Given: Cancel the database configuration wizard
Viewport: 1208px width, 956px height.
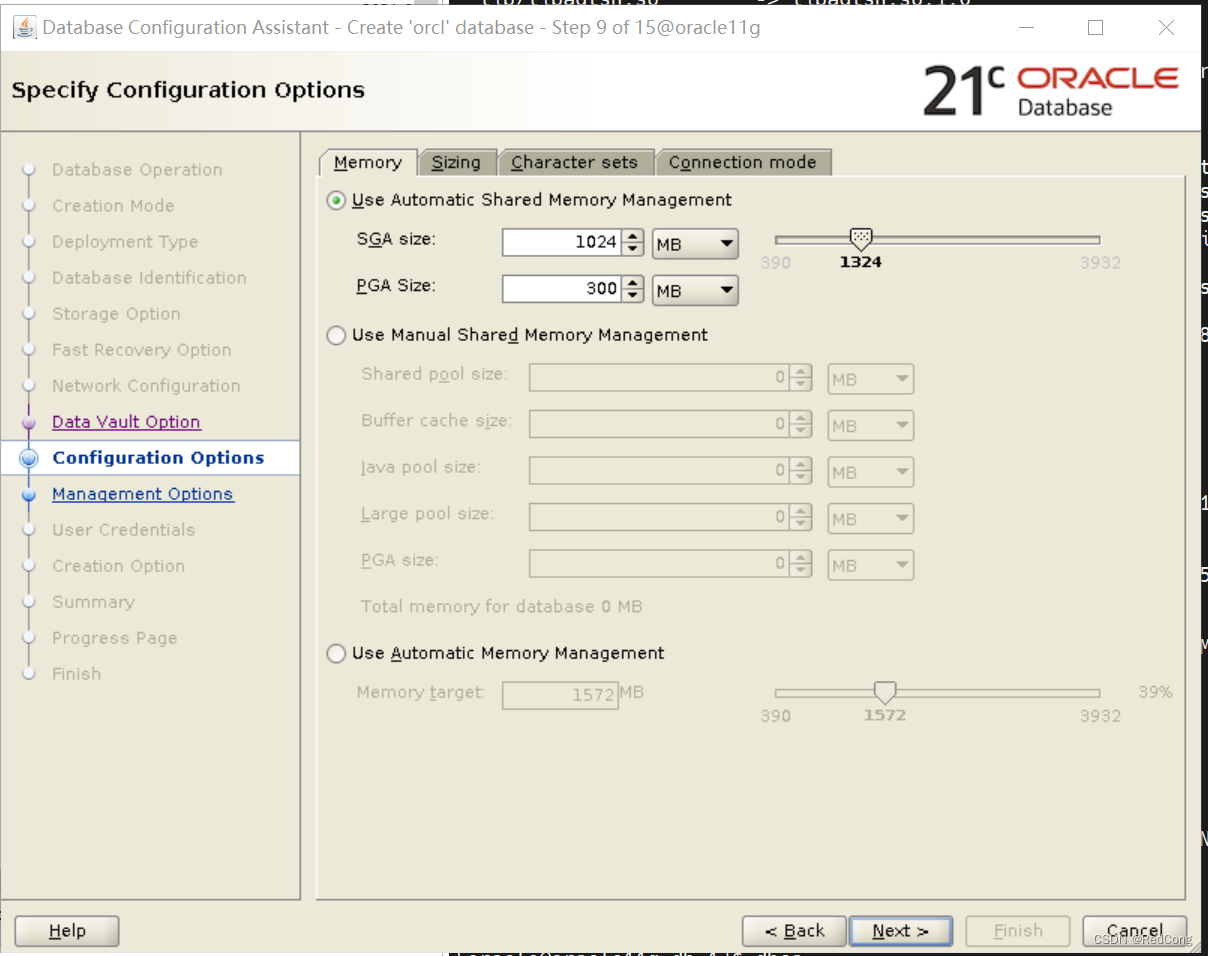Looking at the screenshot, I should tap(1135, 931).
